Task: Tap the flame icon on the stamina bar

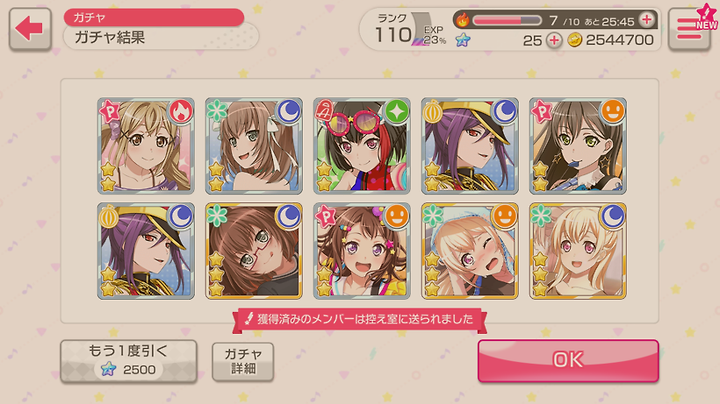Action: (x=463, y=20)
